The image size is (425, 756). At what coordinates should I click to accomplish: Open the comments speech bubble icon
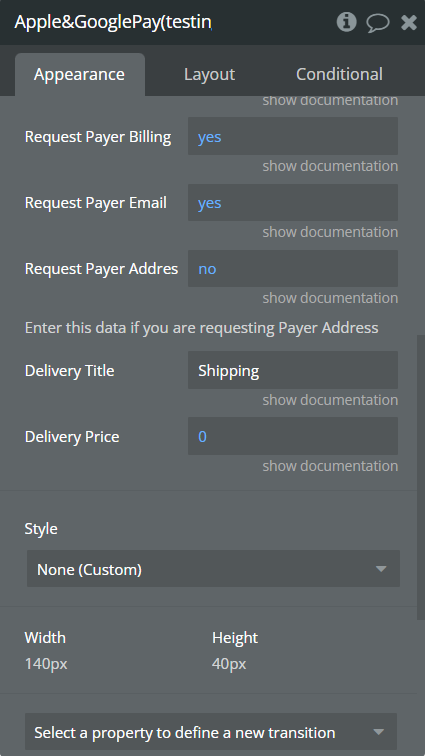378,22
